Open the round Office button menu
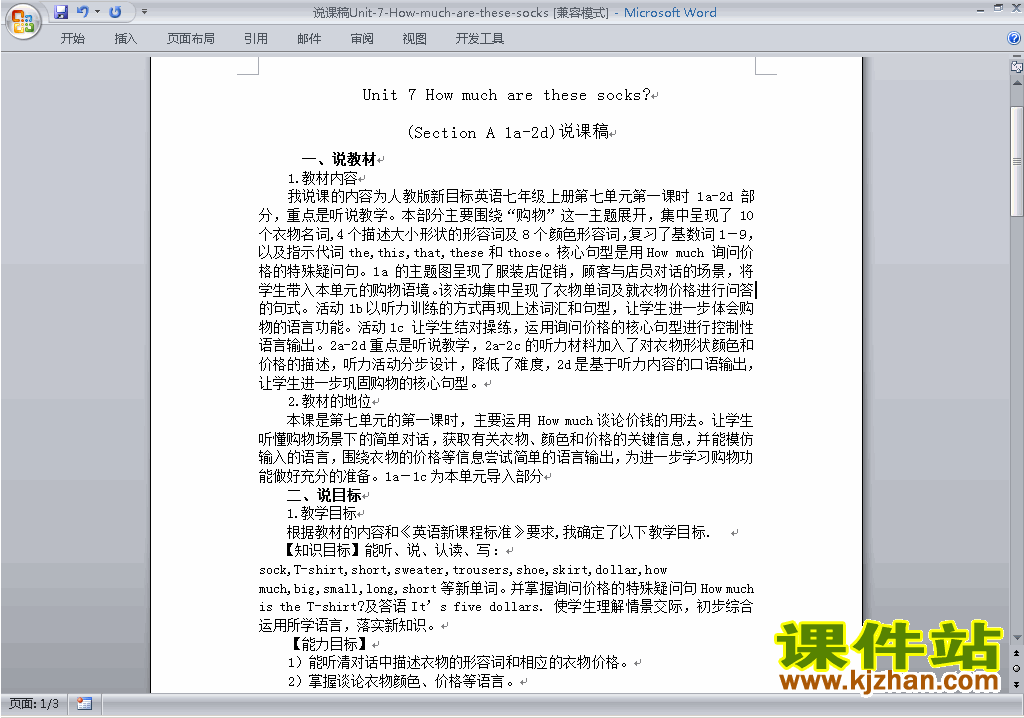 pos(23,21)
